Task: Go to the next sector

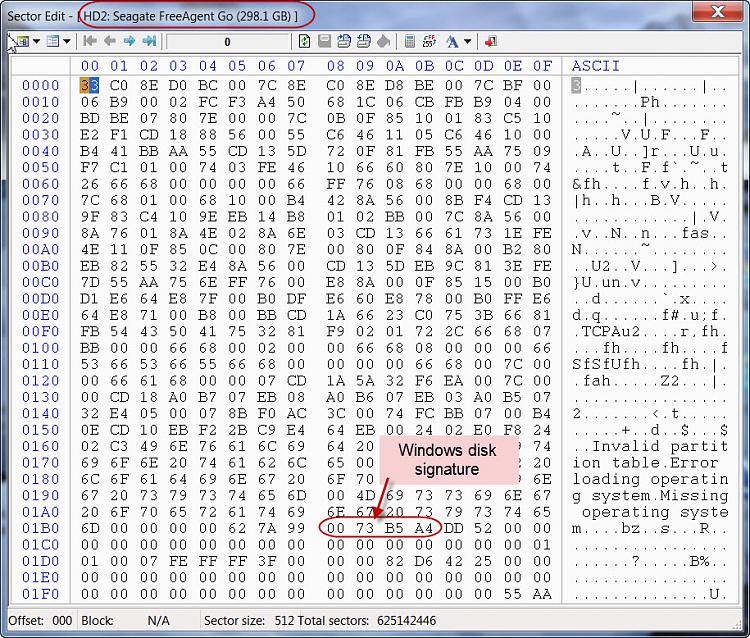Action: pyautogui.click(x=129, y=42)
